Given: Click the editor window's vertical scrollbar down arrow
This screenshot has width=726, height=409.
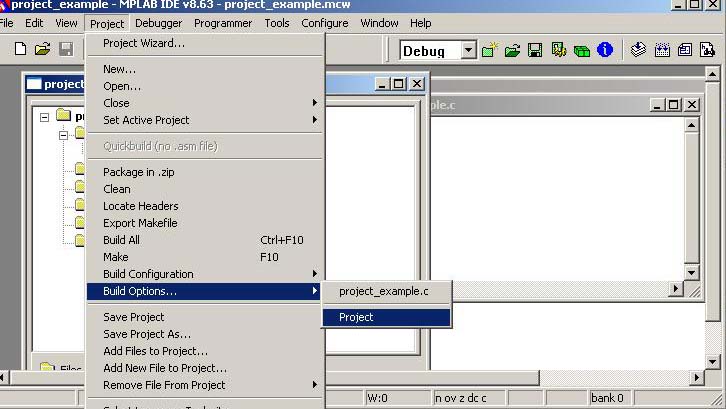Looking at the screenshot, I should coord(691,272).
